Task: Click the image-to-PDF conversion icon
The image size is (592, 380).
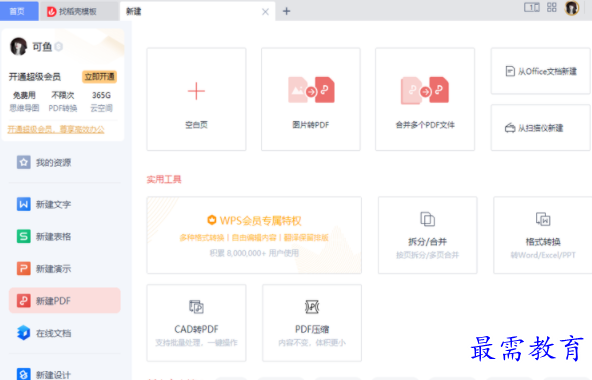Action: click(x=311, y=90)
